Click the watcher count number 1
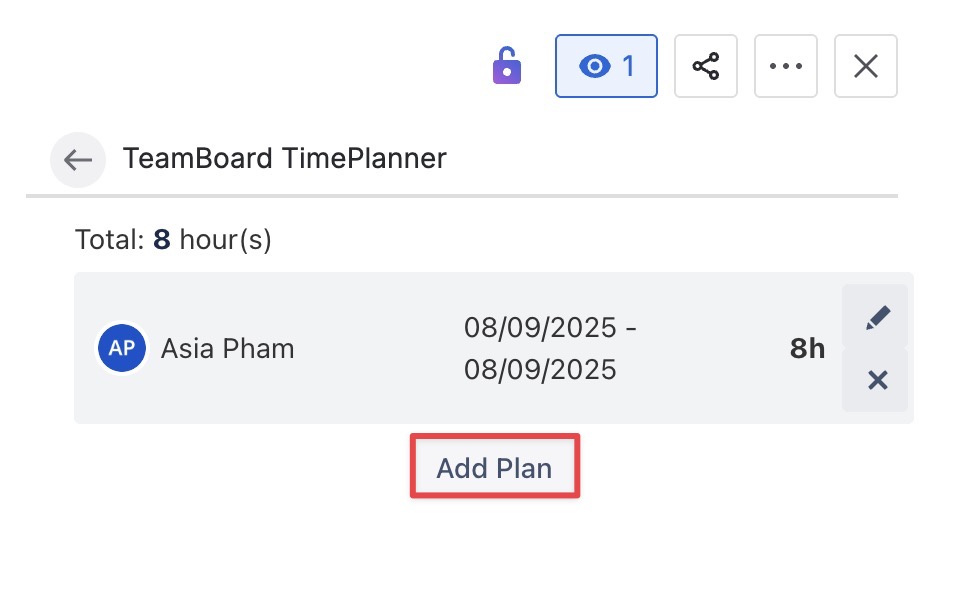Screen dimensions: 956x600 pyautogui.click(x=629, y=66)
